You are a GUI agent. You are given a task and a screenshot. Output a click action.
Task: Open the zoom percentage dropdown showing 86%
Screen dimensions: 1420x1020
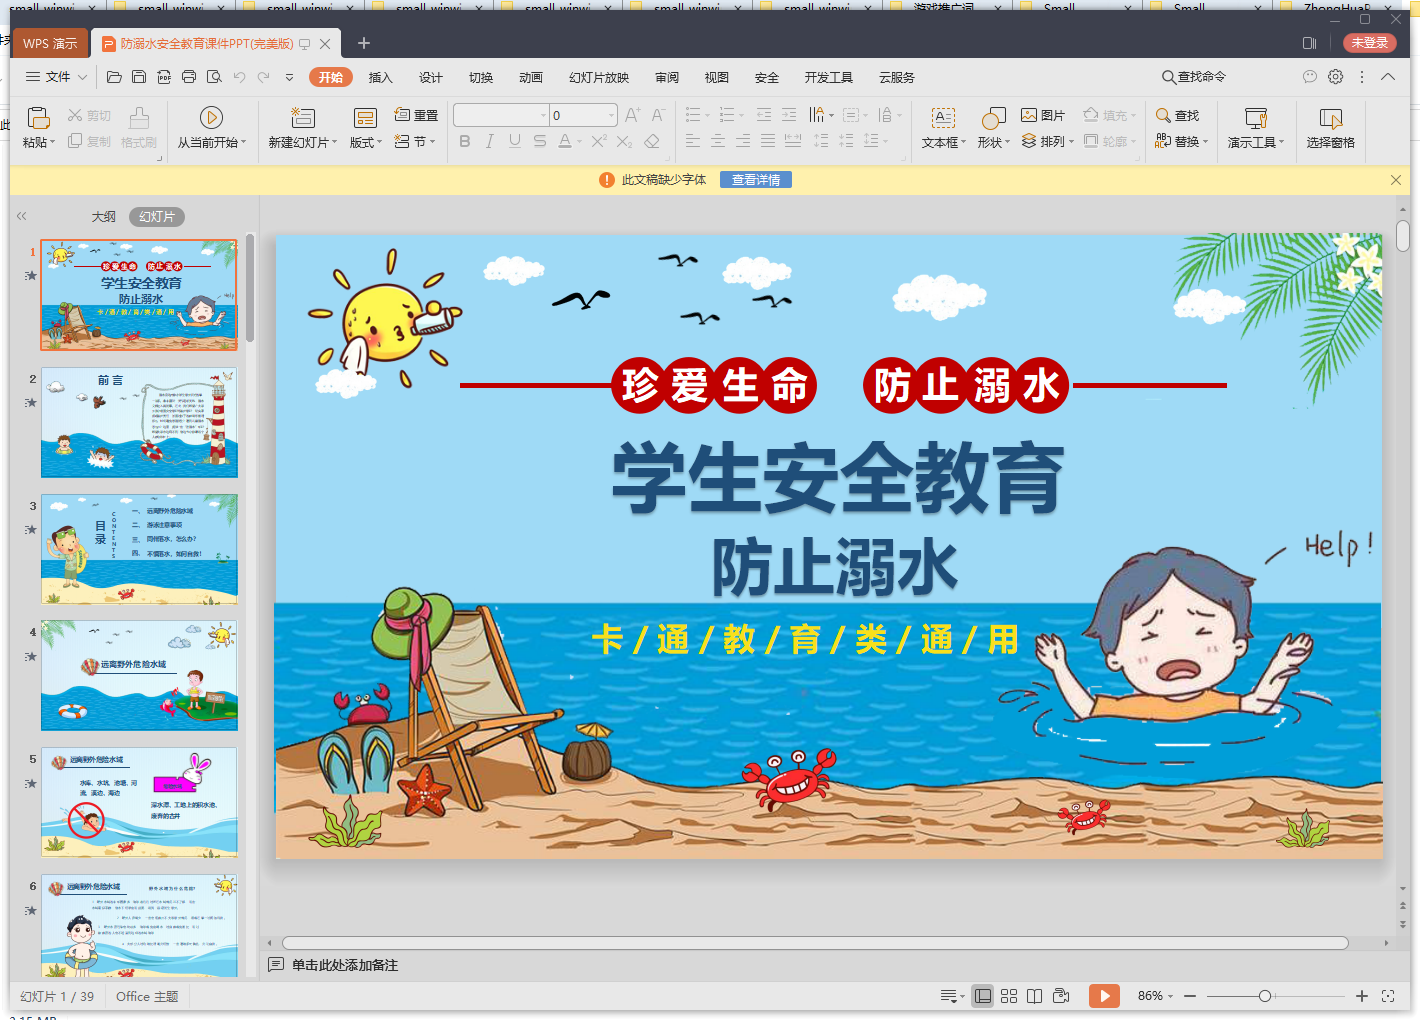[x=1158, y=995]
